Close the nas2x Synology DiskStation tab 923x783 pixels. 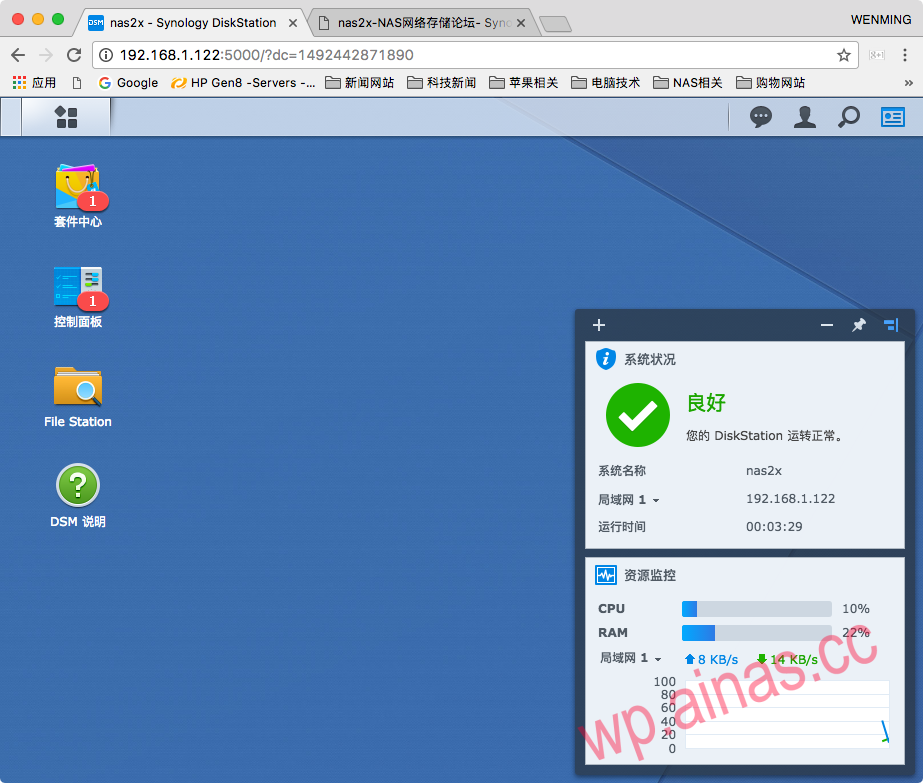tap(293, 23)
